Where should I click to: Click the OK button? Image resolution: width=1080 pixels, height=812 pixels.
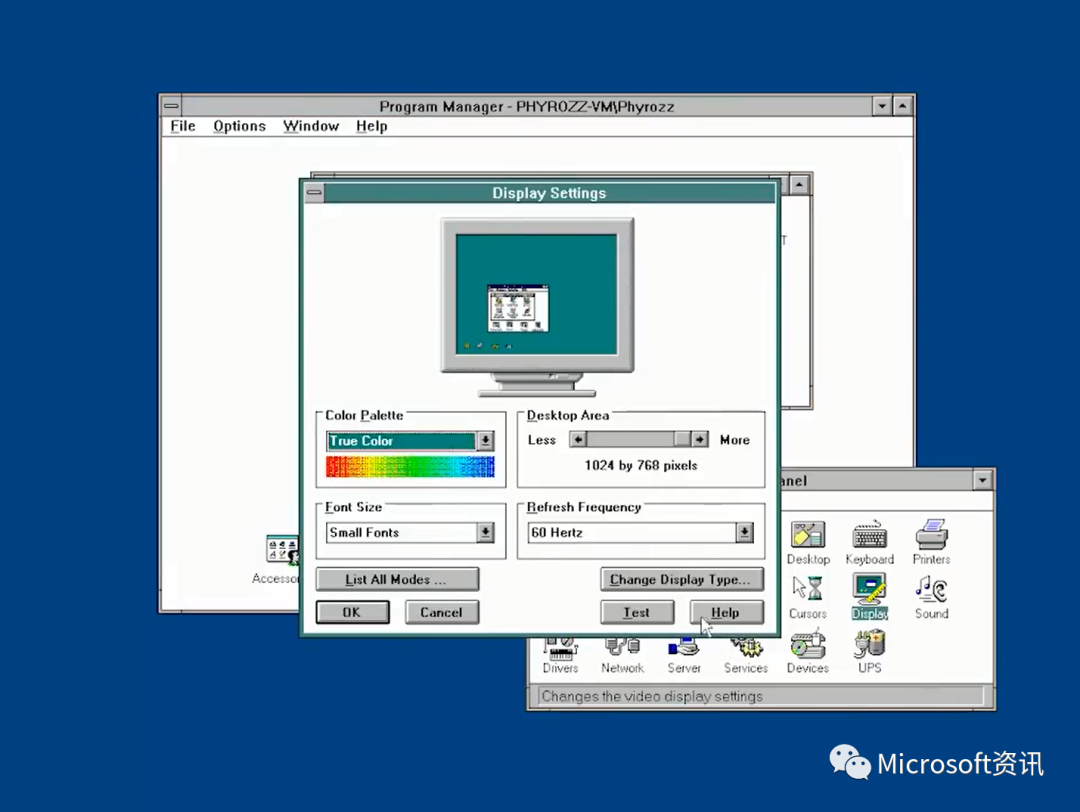pos(352,612)
